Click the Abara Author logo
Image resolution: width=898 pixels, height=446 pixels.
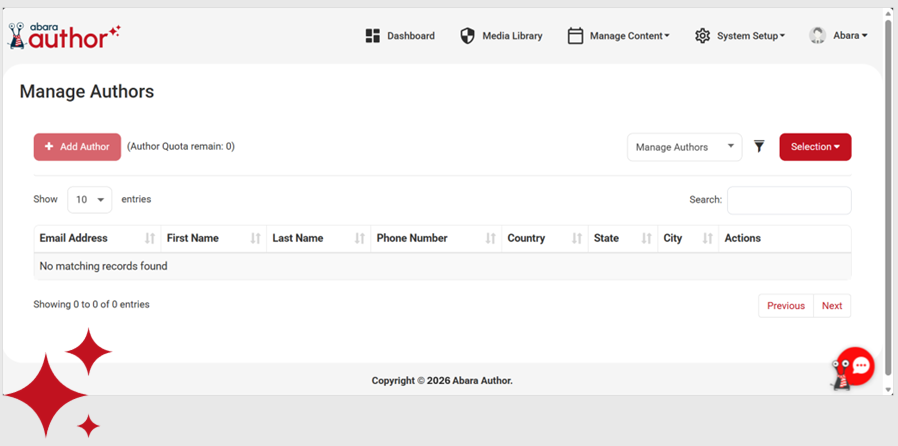[x=64, y=36]
